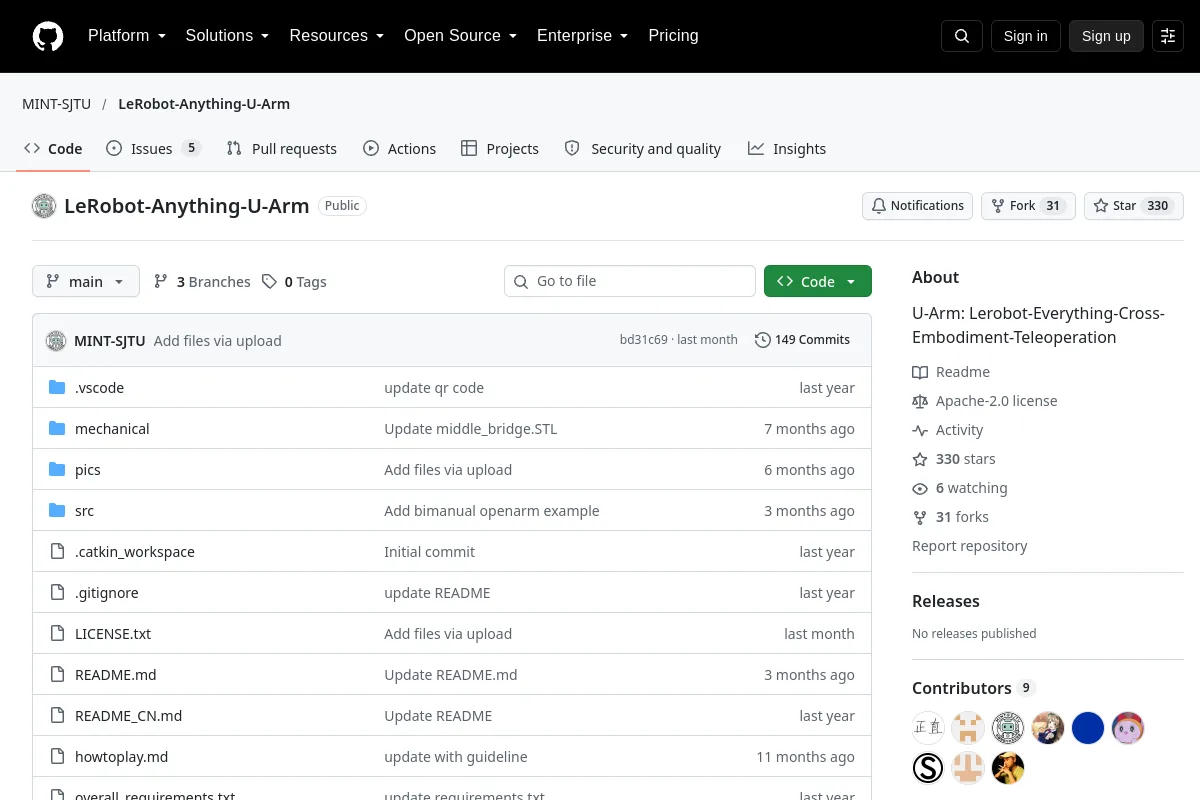Switch to the Insights tab

tap(787, 149)
